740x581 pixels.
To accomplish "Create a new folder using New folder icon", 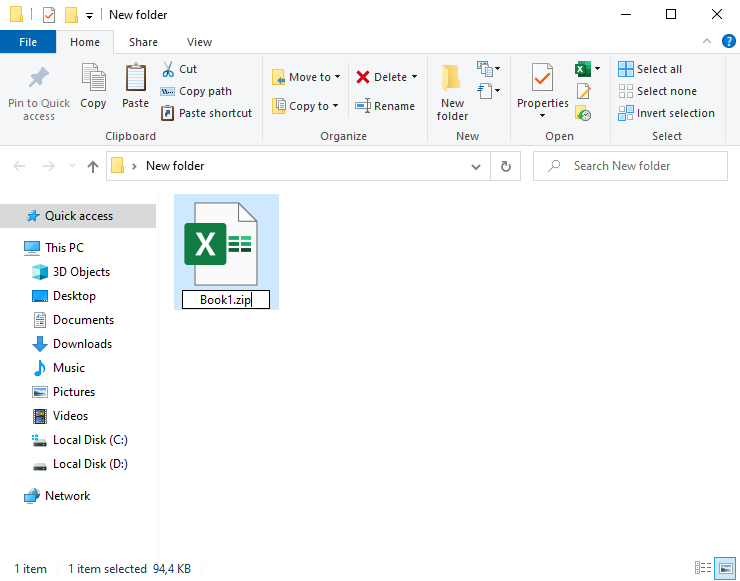I will (x=451, y=78).
